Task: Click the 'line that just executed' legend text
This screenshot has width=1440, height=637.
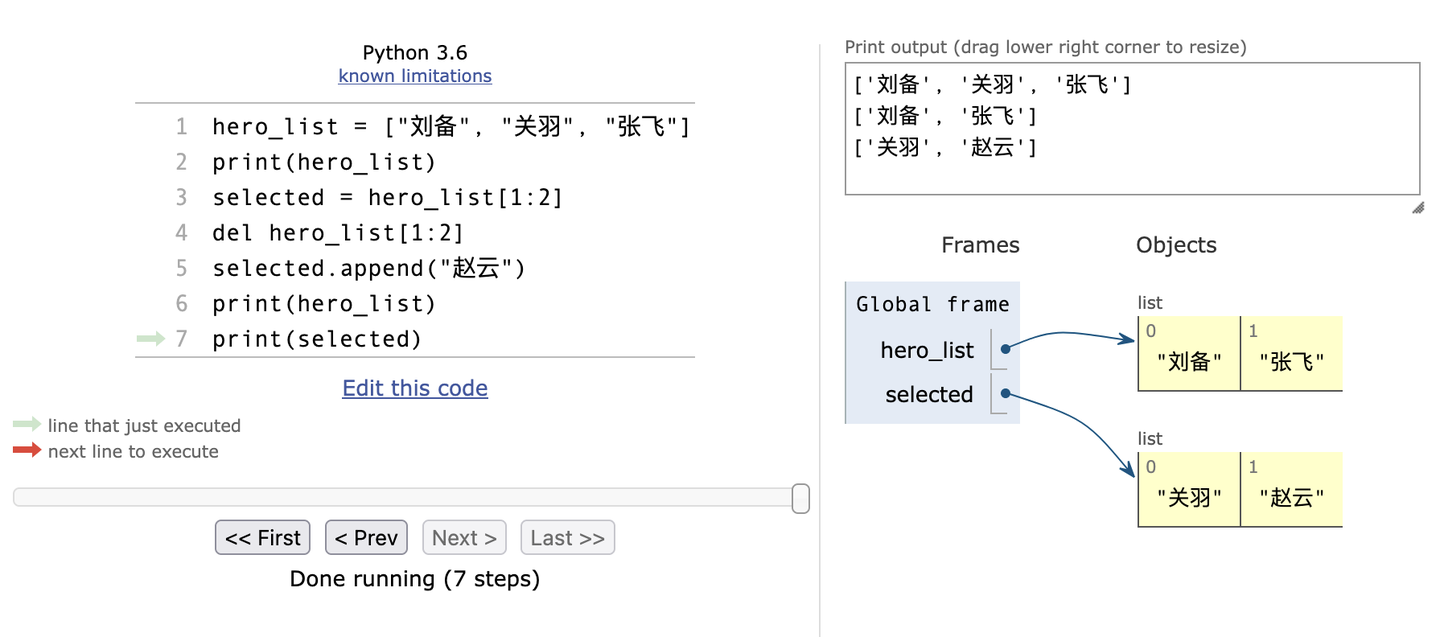Action: [x=144, y=425]
